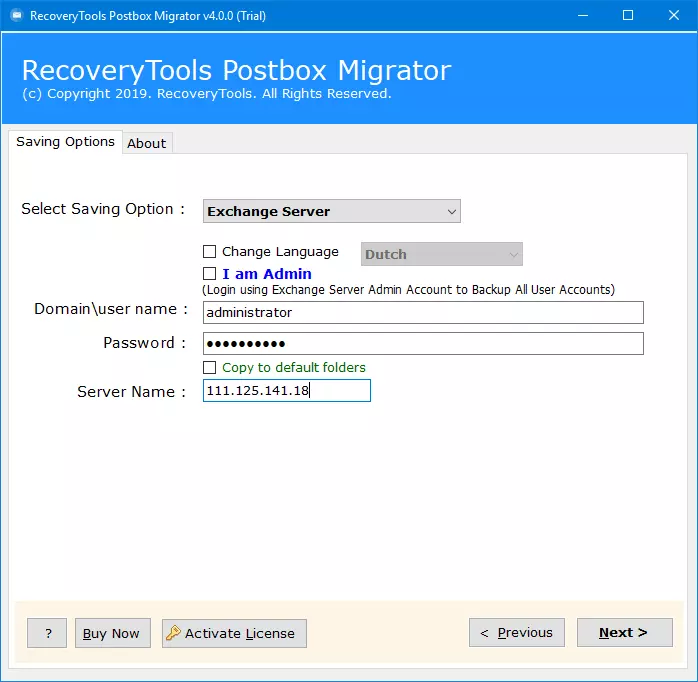This screenshot has height=682, width=698.
Task: Check the I am Admin option
Action: coord(210,274)
